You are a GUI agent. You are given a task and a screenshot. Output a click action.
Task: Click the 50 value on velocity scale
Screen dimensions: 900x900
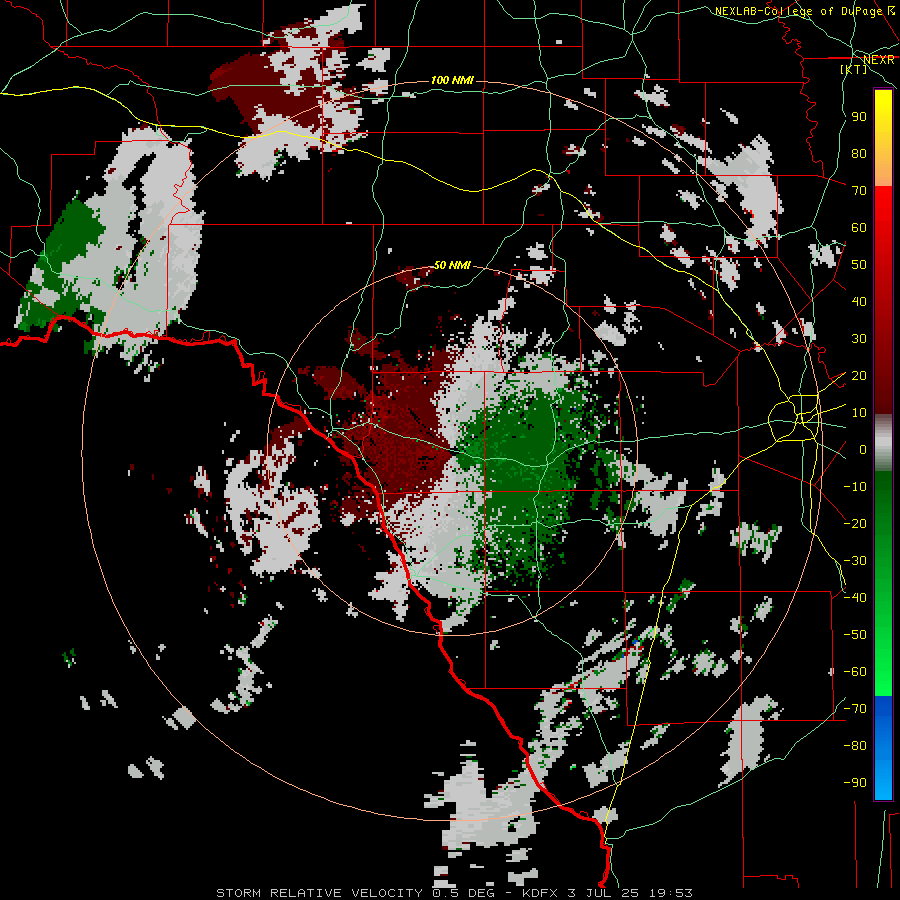859,265
